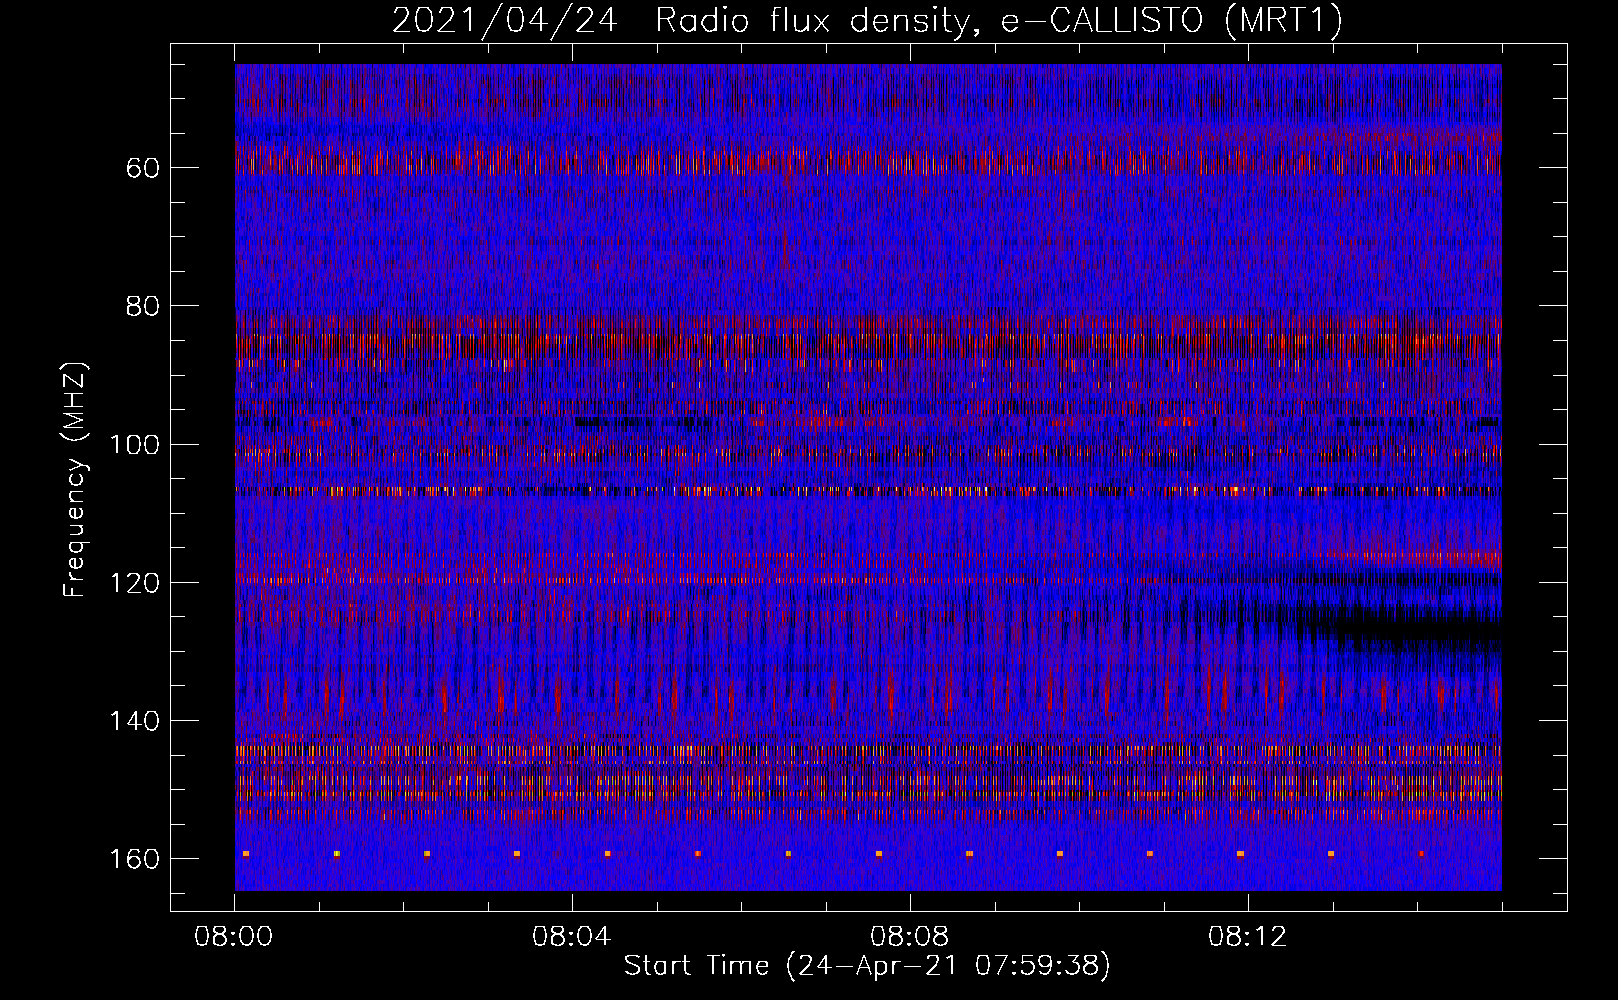
Task: Click the plot title with date 2021/04/24
Action: click(867, 20)
